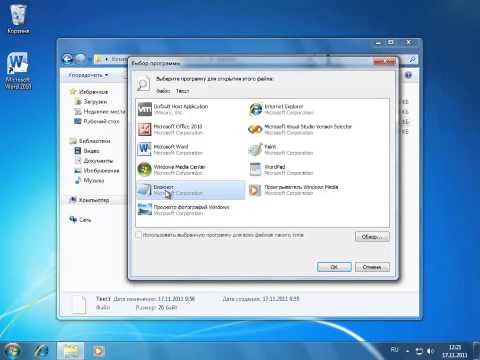Click the Текст file icon in details pane

(x=79, y=304)
